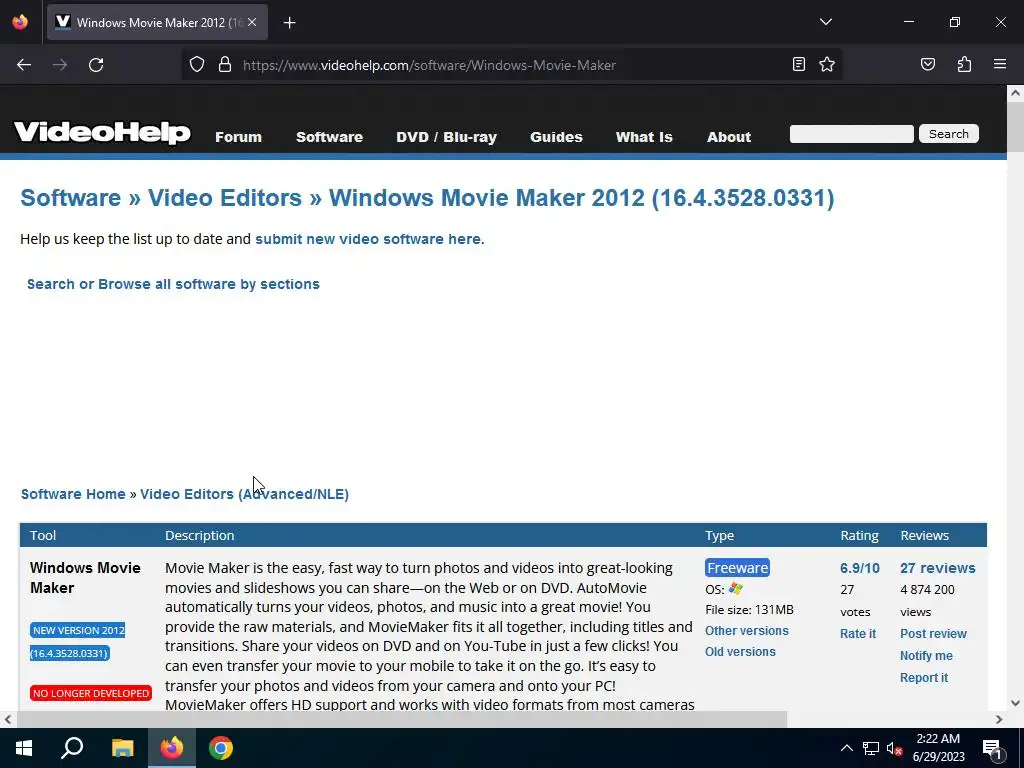
Task: Open taskbar search magnifier
Action: click(72, 748)
